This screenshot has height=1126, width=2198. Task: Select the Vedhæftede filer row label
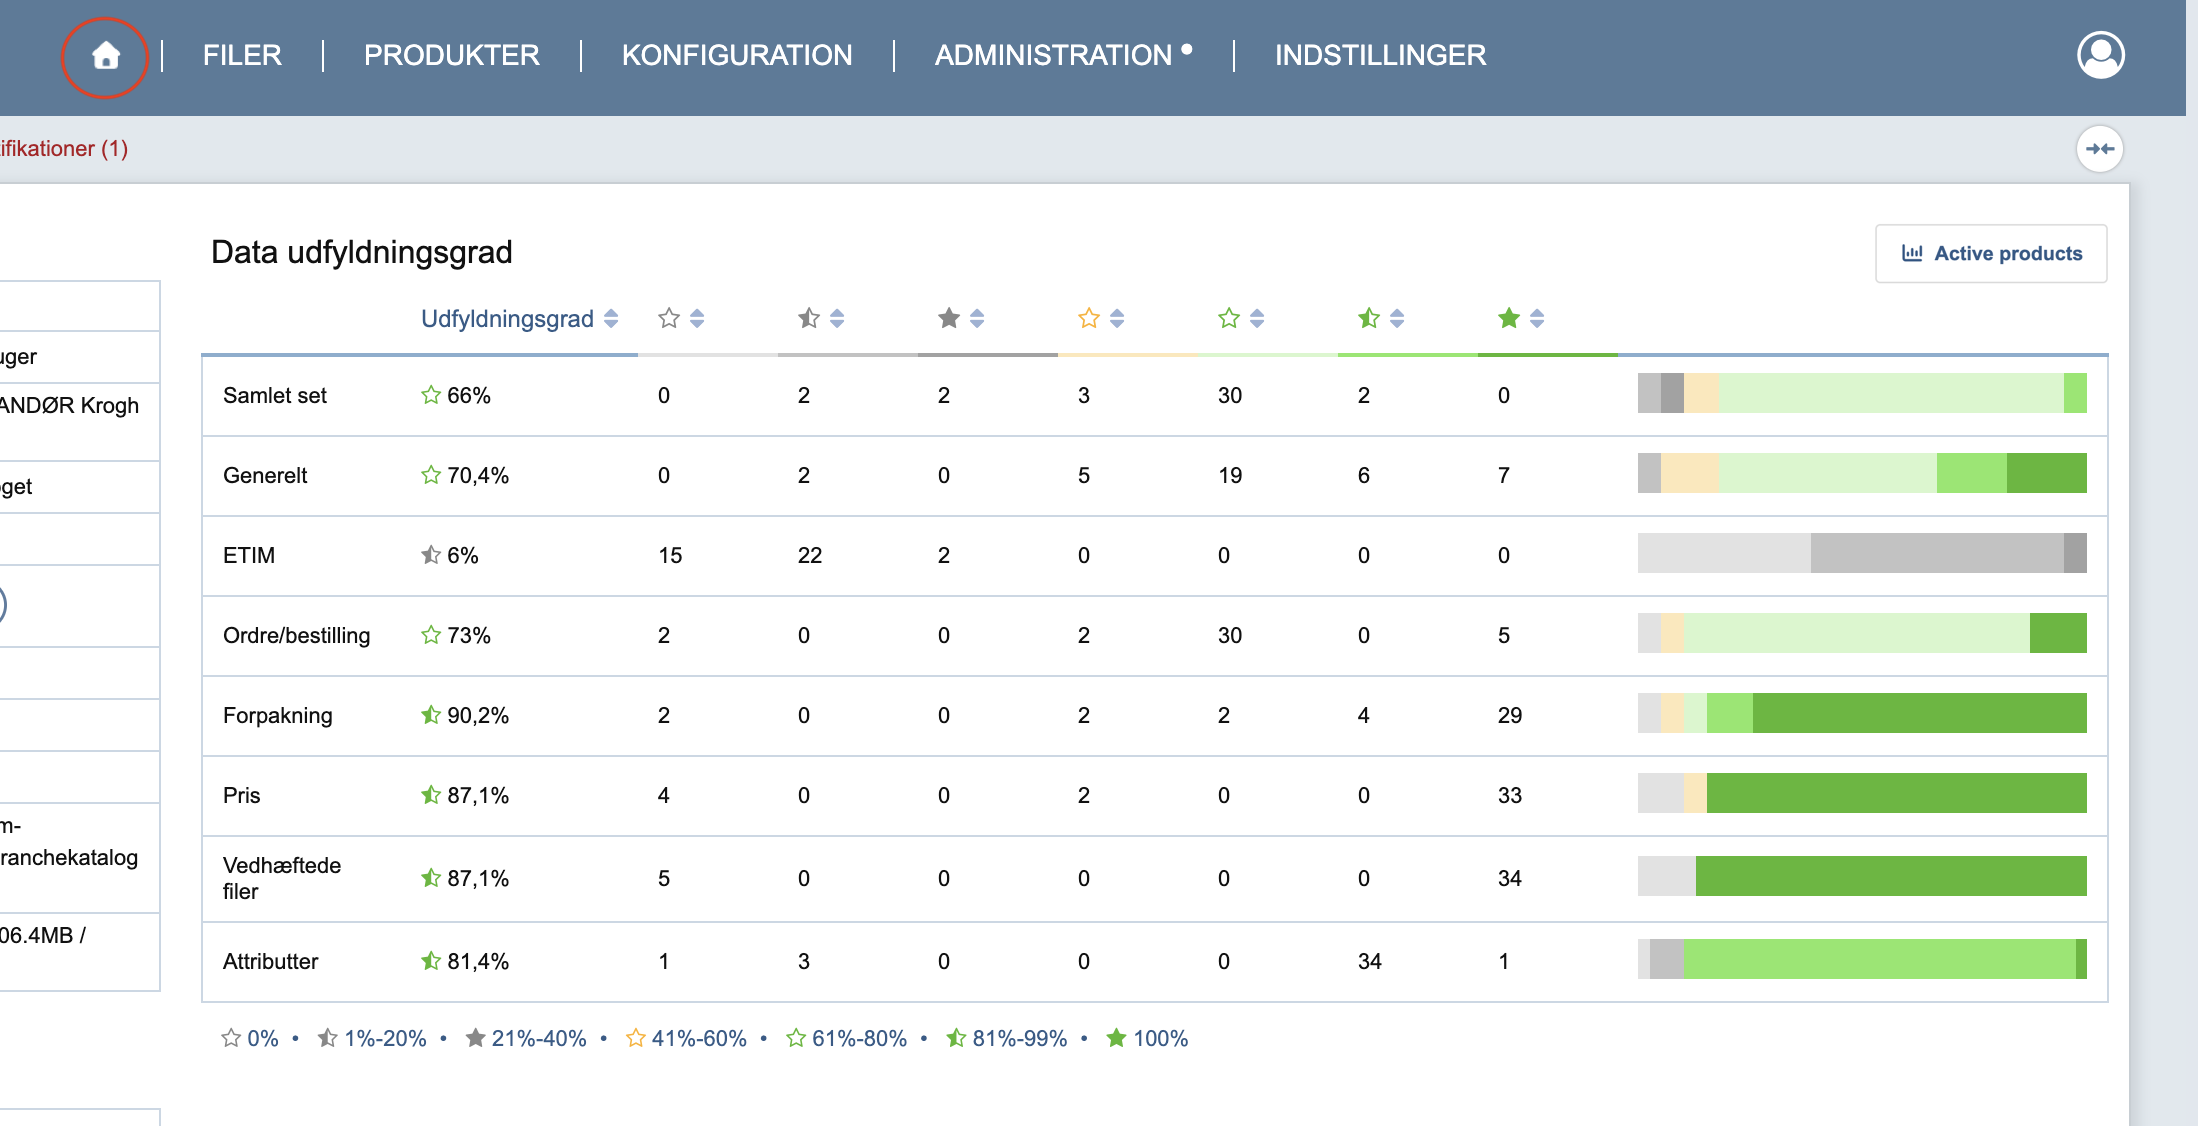282,878
